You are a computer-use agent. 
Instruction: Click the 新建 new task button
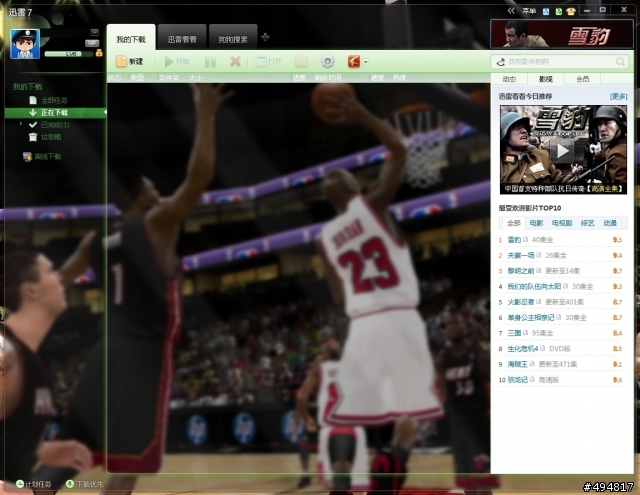click(129, 62)
